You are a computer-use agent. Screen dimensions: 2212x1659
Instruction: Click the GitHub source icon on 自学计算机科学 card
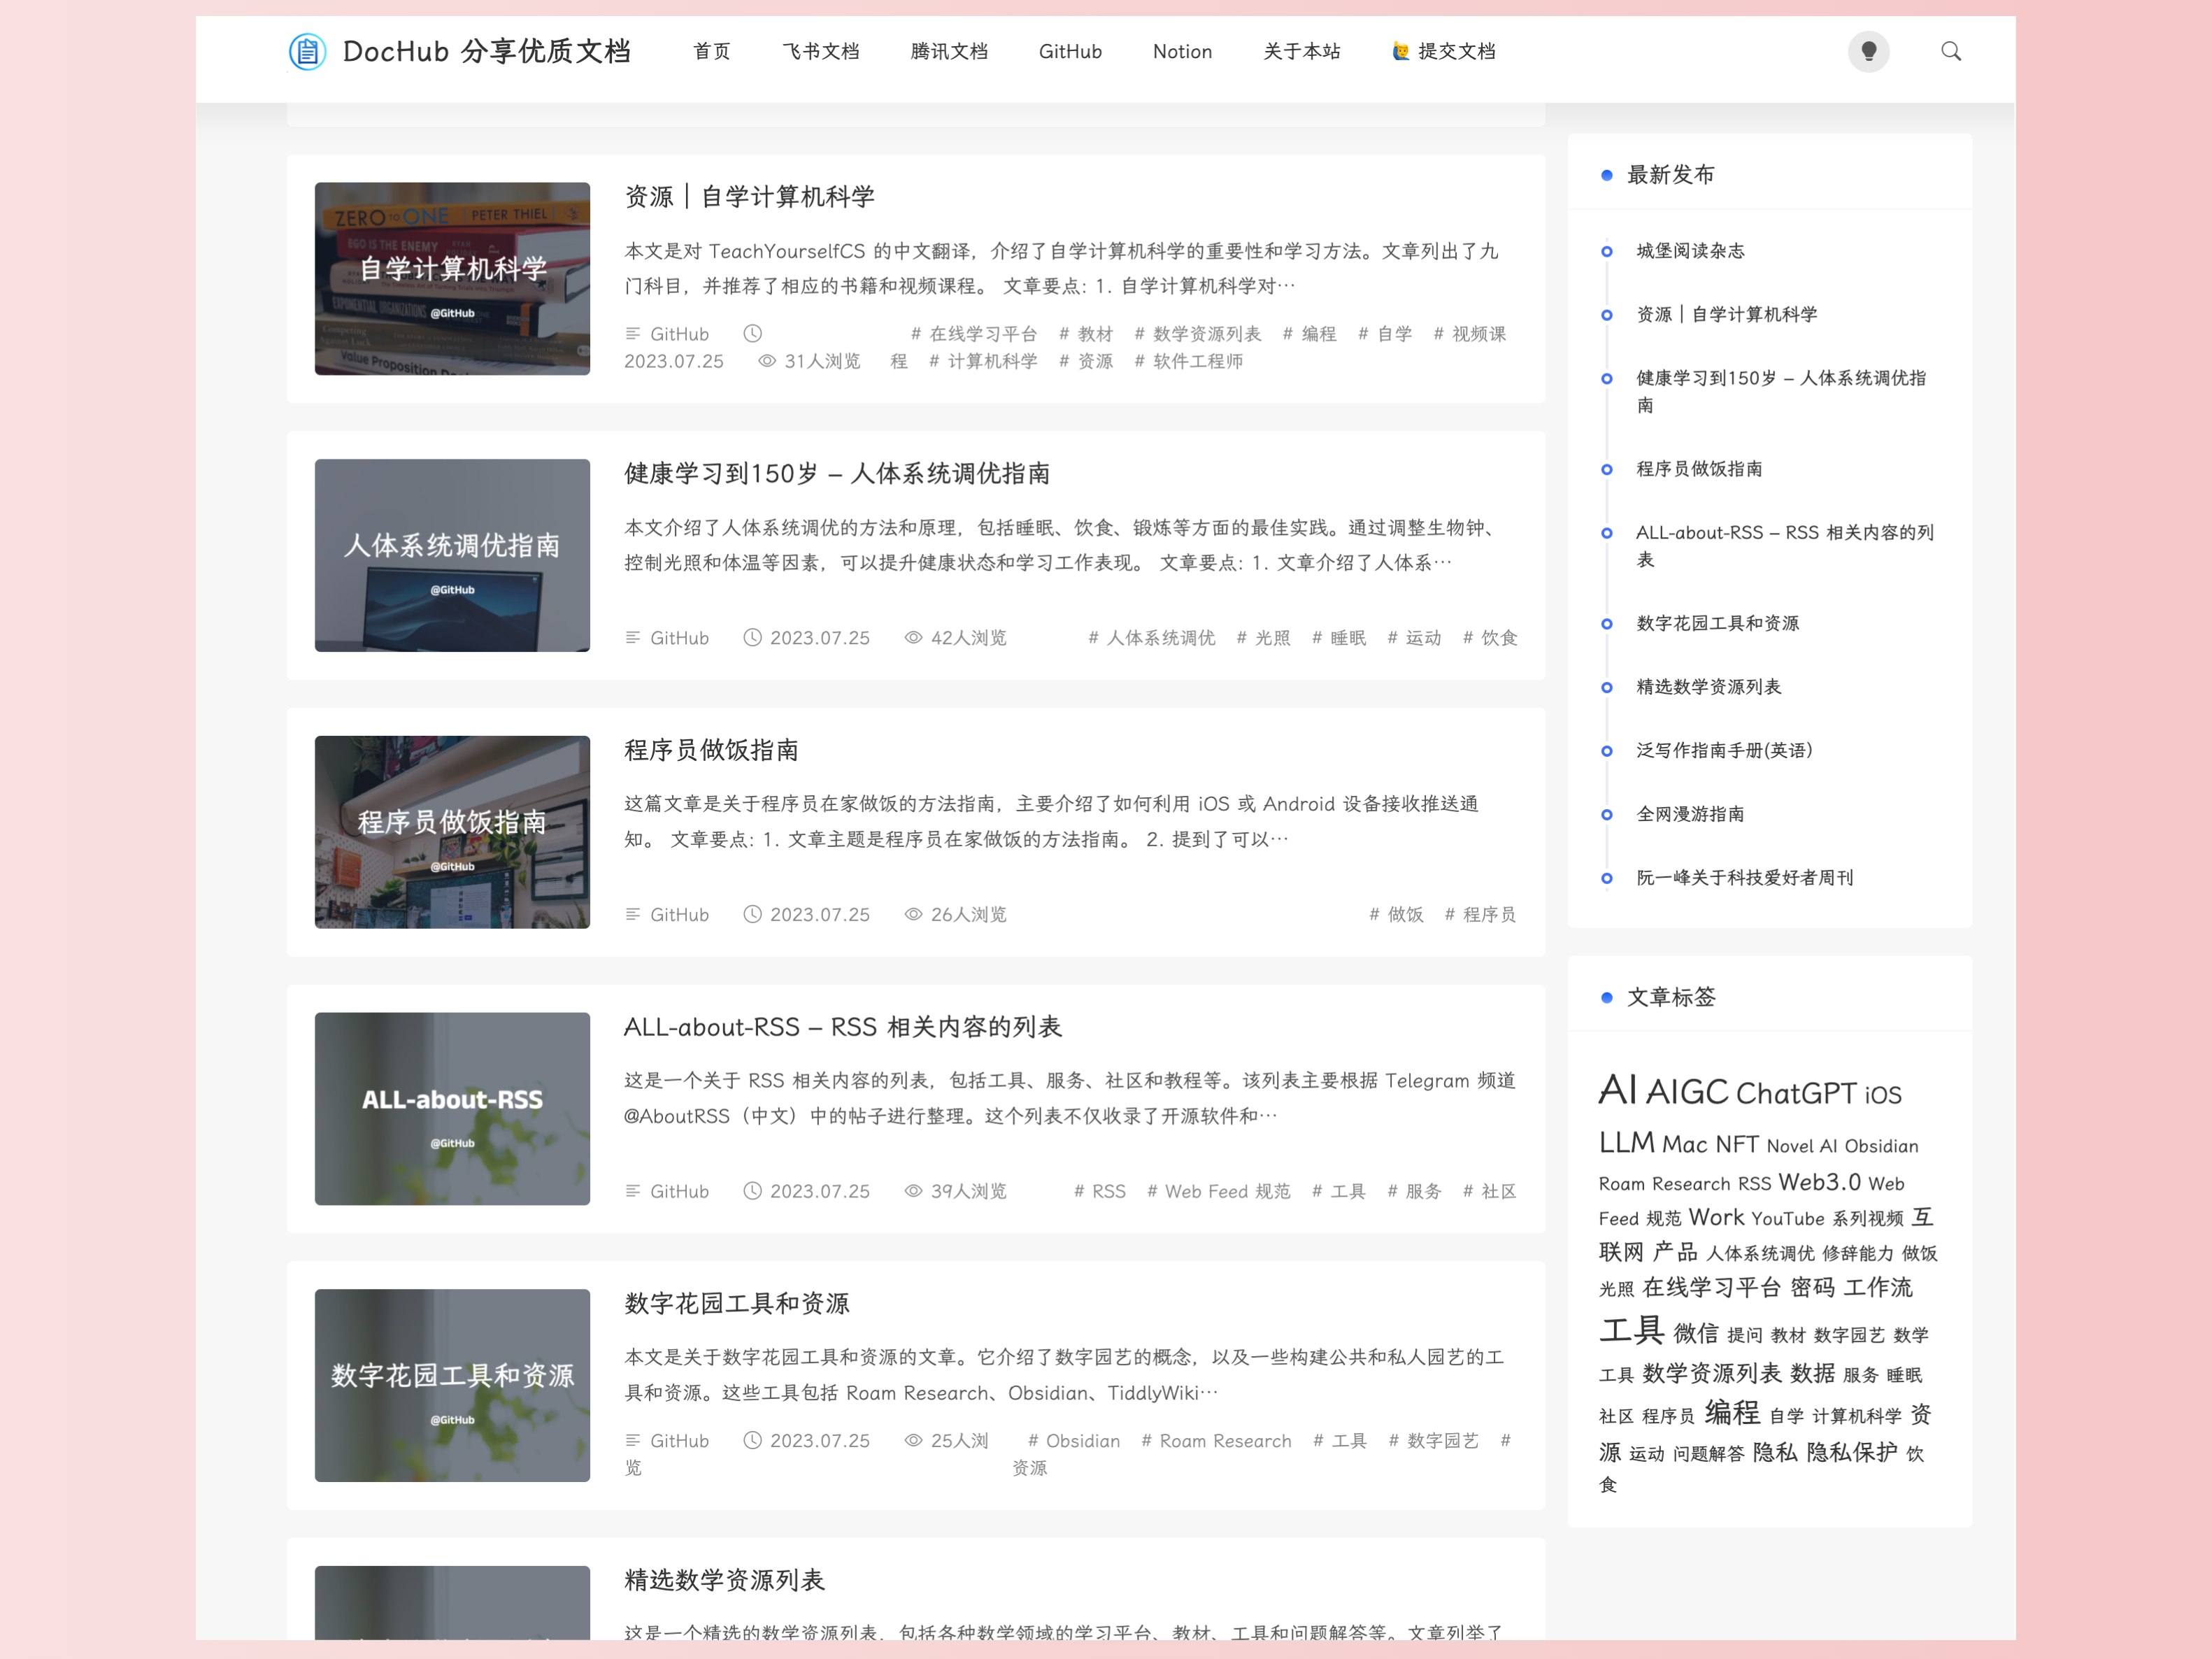[632, 333]
